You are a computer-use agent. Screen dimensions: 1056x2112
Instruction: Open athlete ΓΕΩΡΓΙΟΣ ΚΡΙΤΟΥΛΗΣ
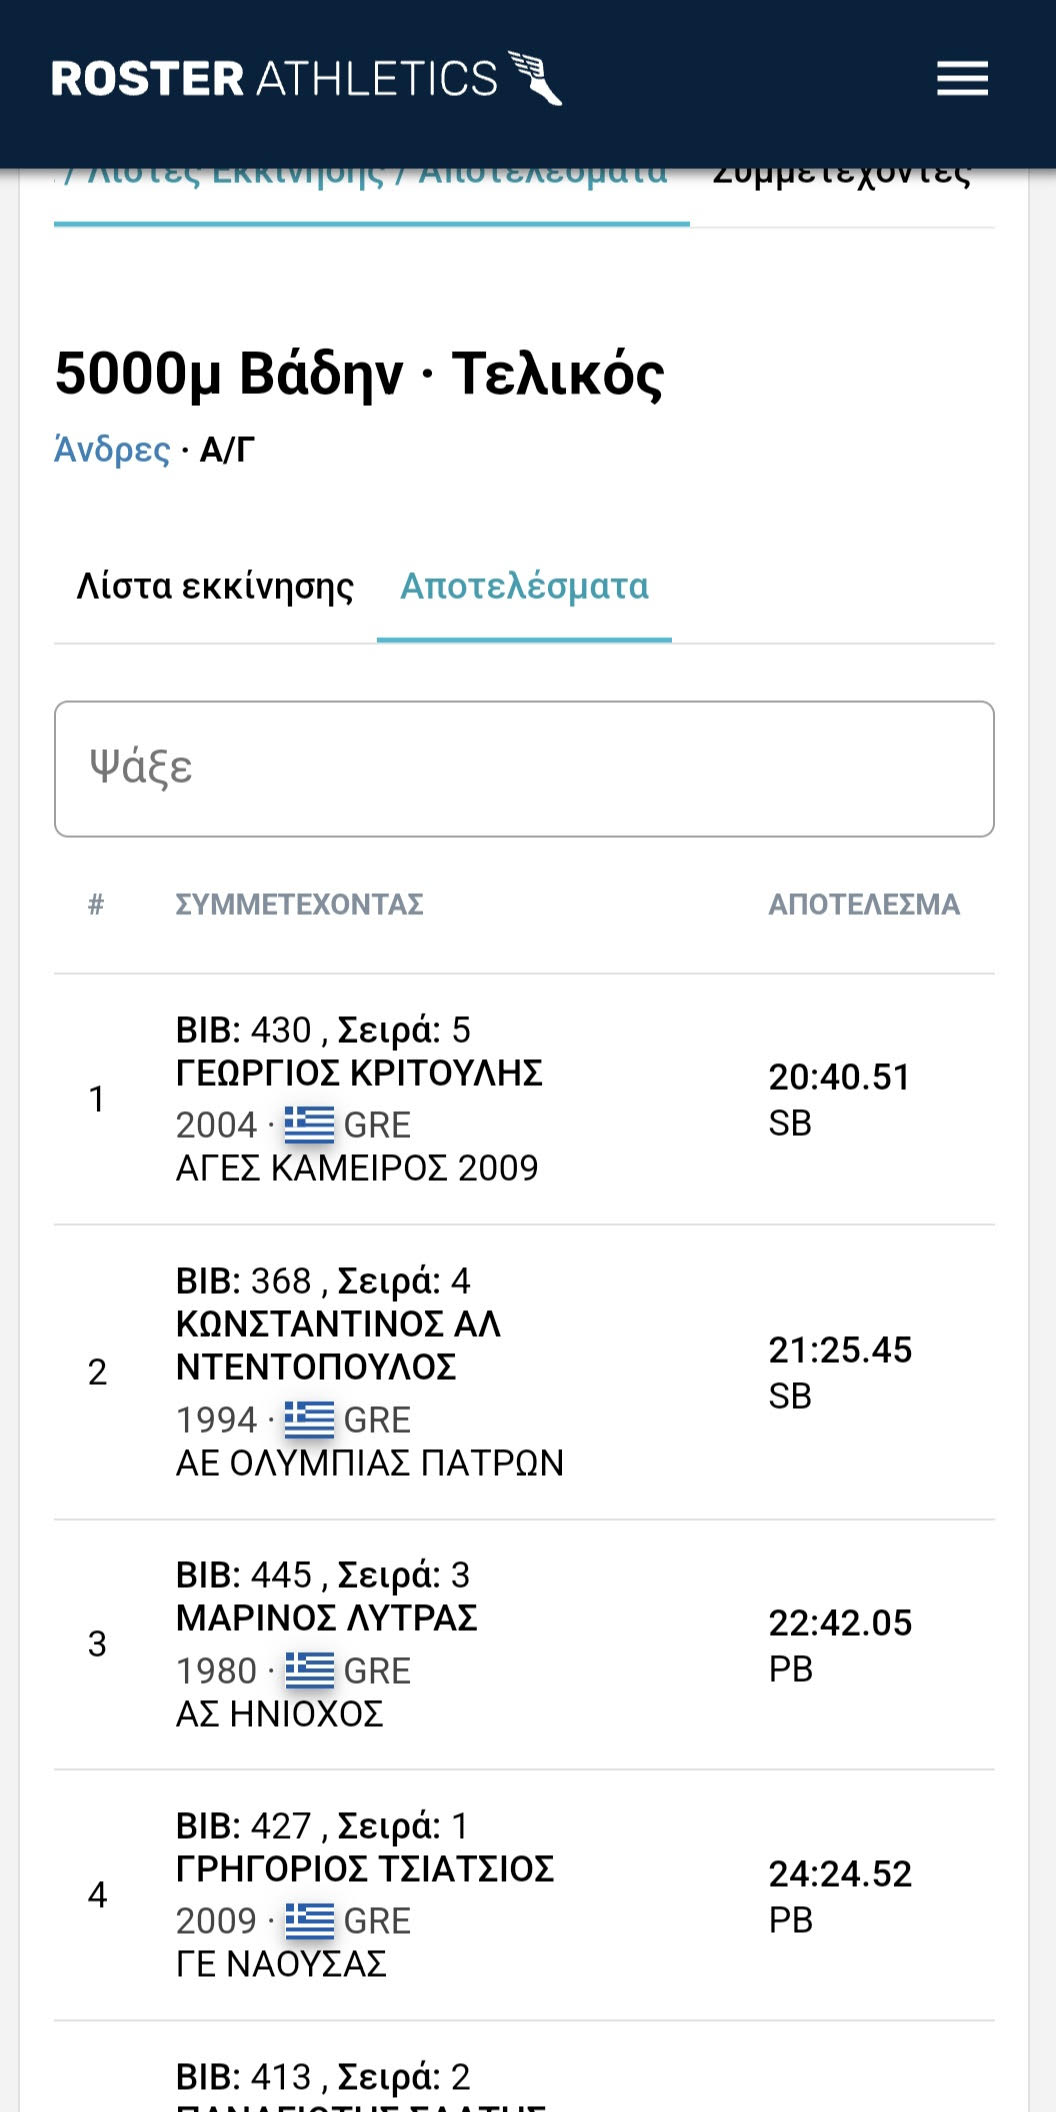[x=359, y=1073]
